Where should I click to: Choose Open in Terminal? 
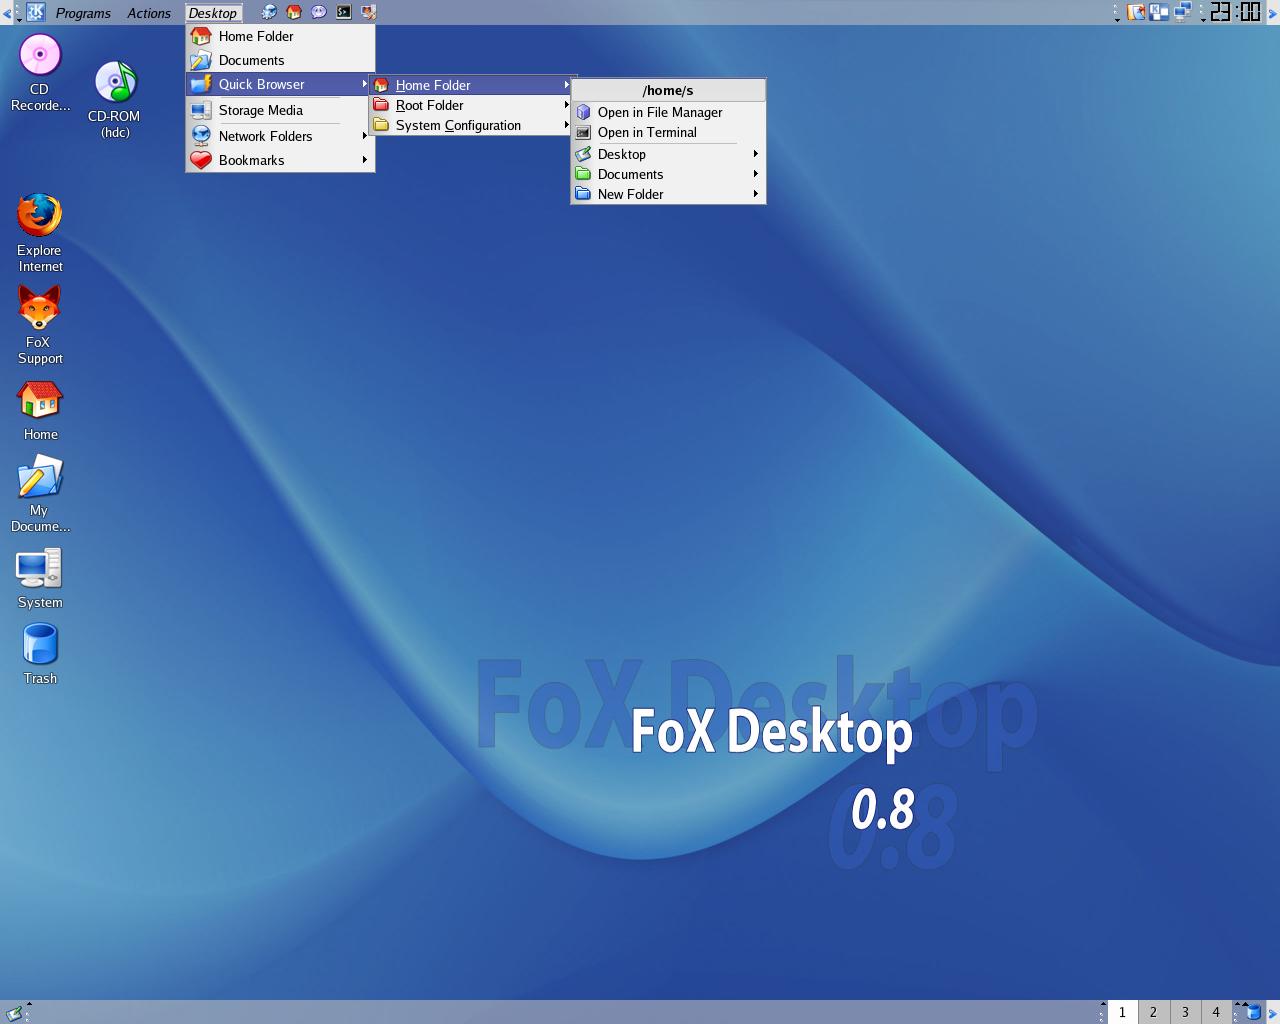click(668, 132)
